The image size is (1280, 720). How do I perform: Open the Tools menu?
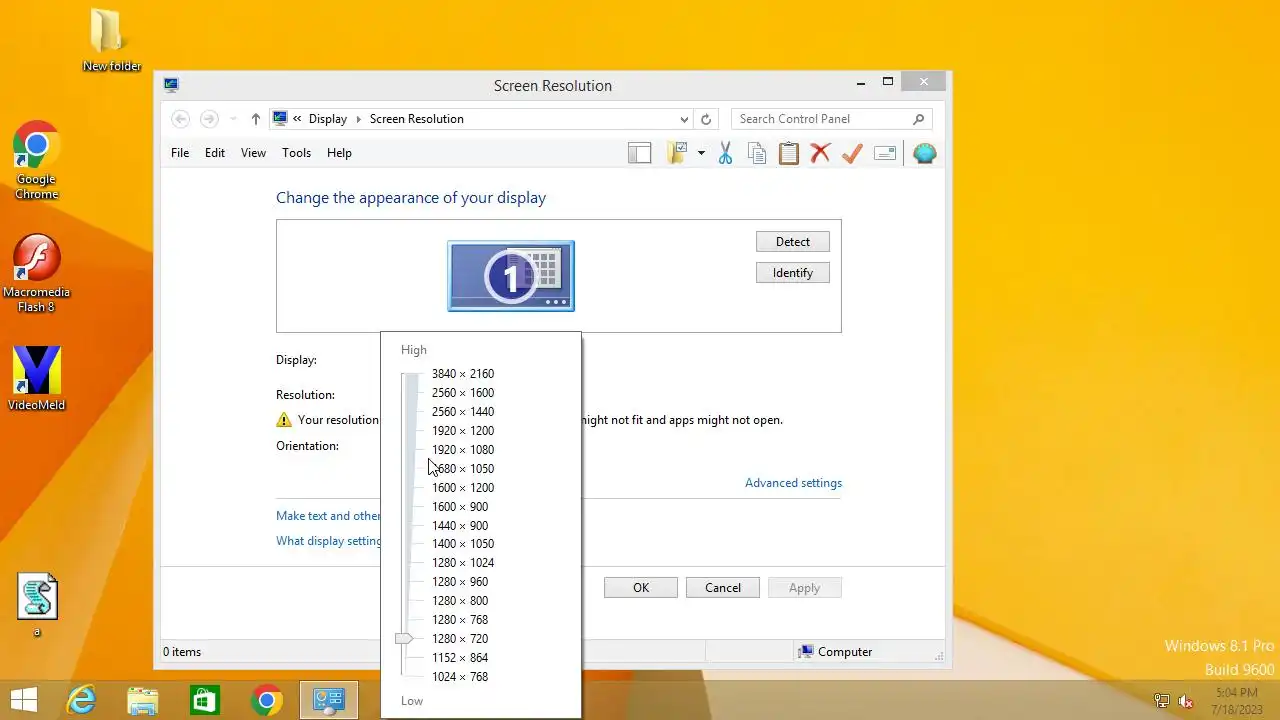click(x=296, y=153)
